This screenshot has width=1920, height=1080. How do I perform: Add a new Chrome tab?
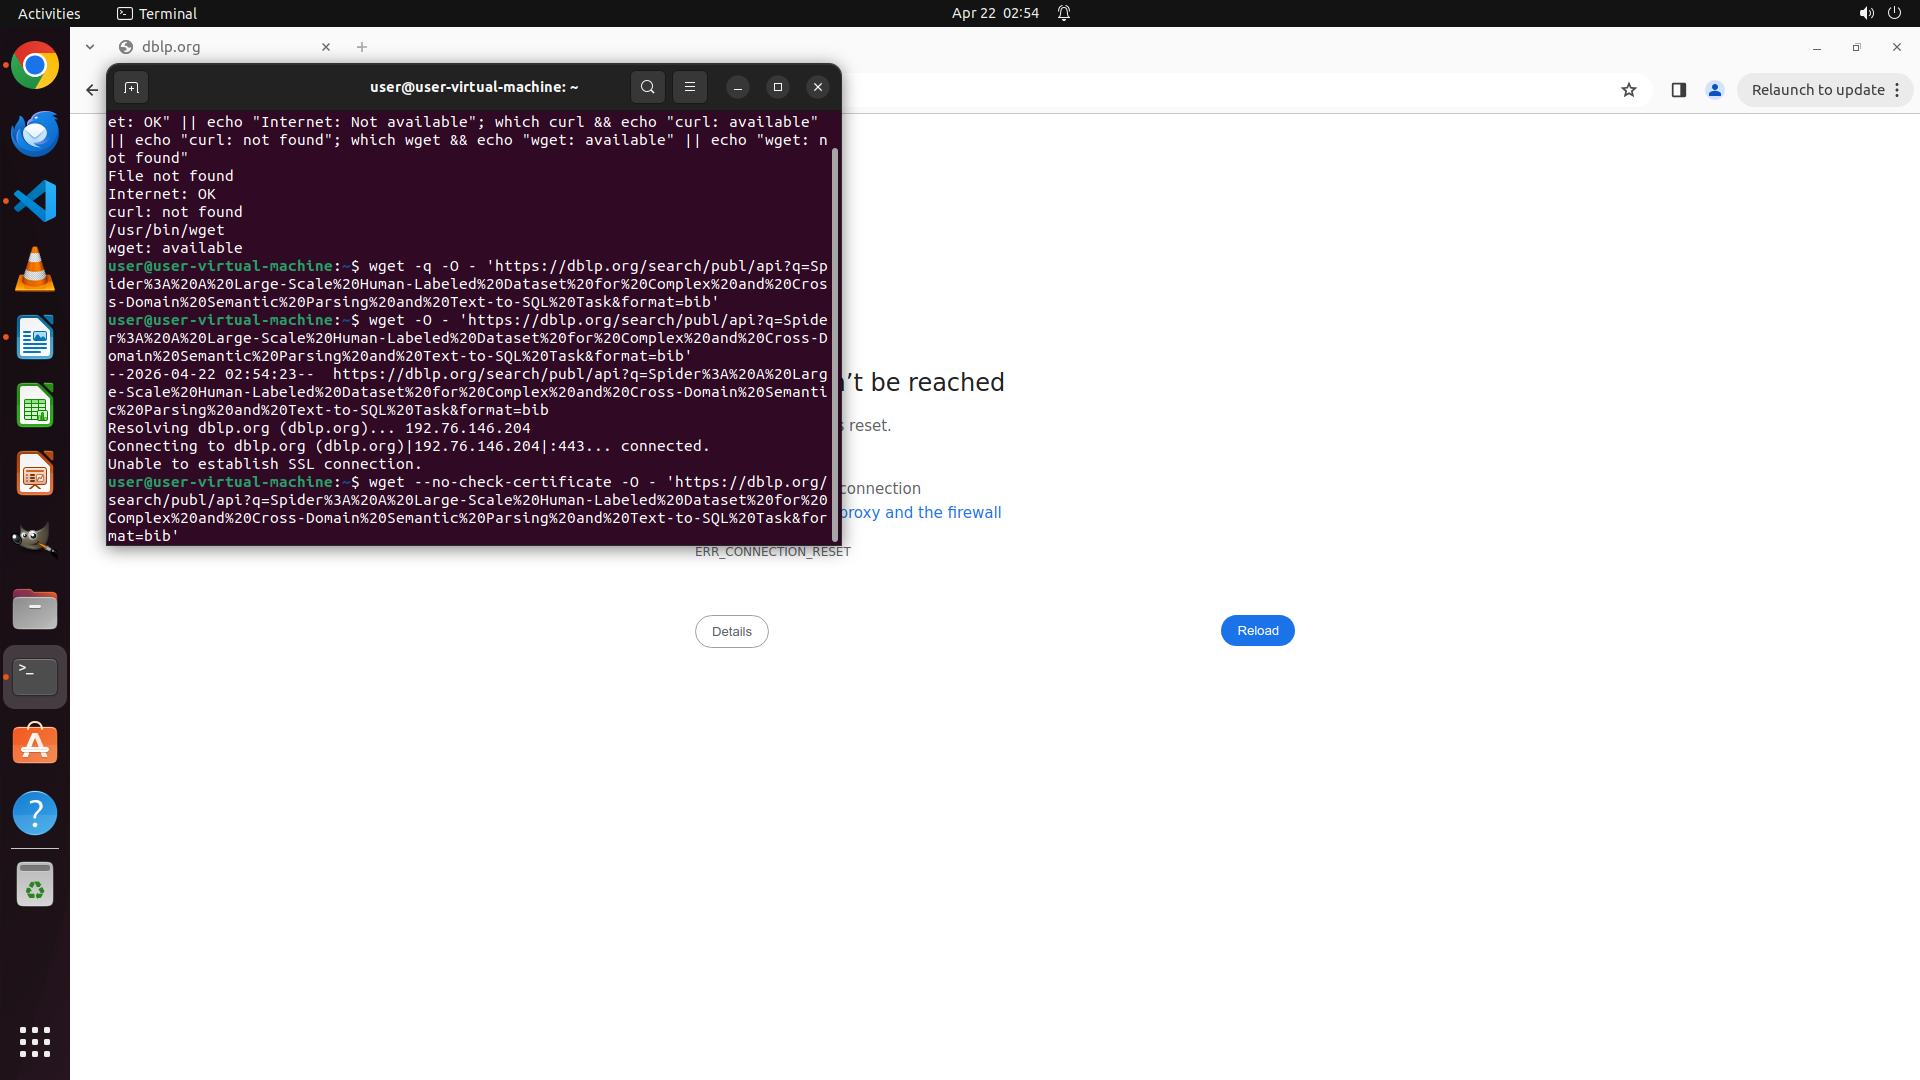[362, 47]
